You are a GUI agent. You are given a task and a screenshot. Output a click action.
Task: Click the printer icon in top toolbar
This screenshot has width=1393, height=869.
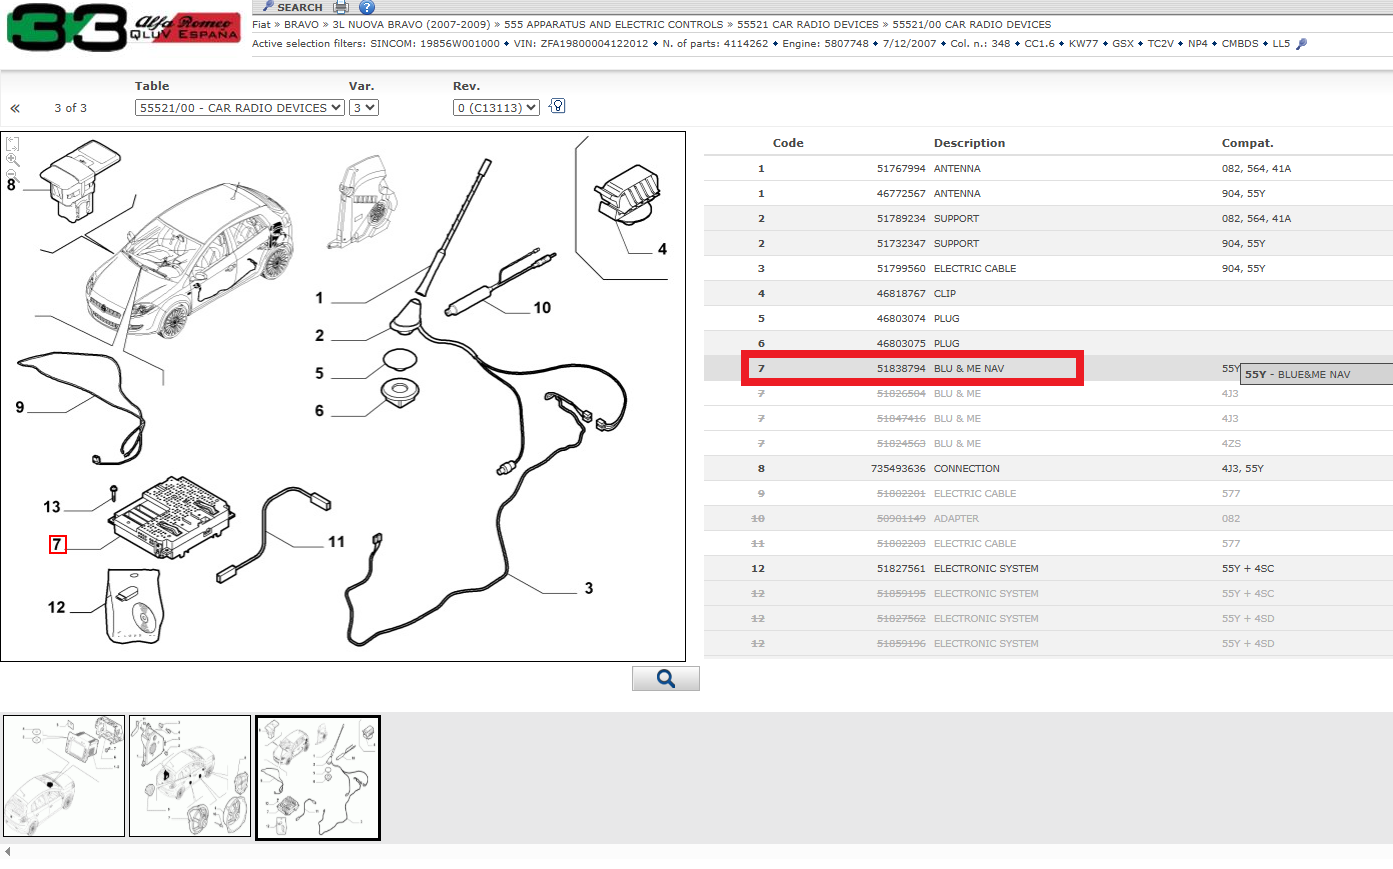[341, 7]
